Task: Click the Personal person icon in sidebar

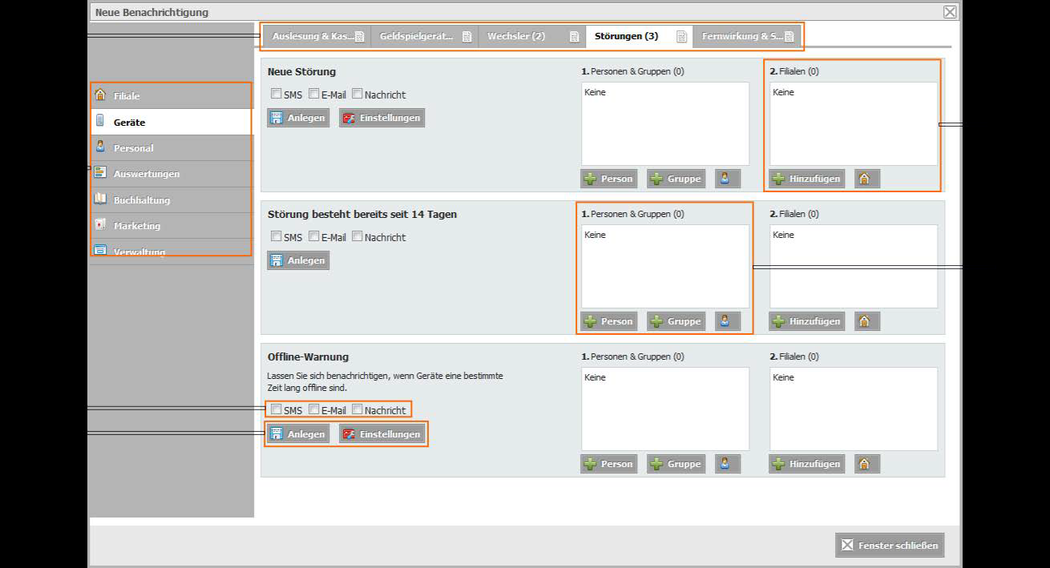Action: [x=100, y=146]
